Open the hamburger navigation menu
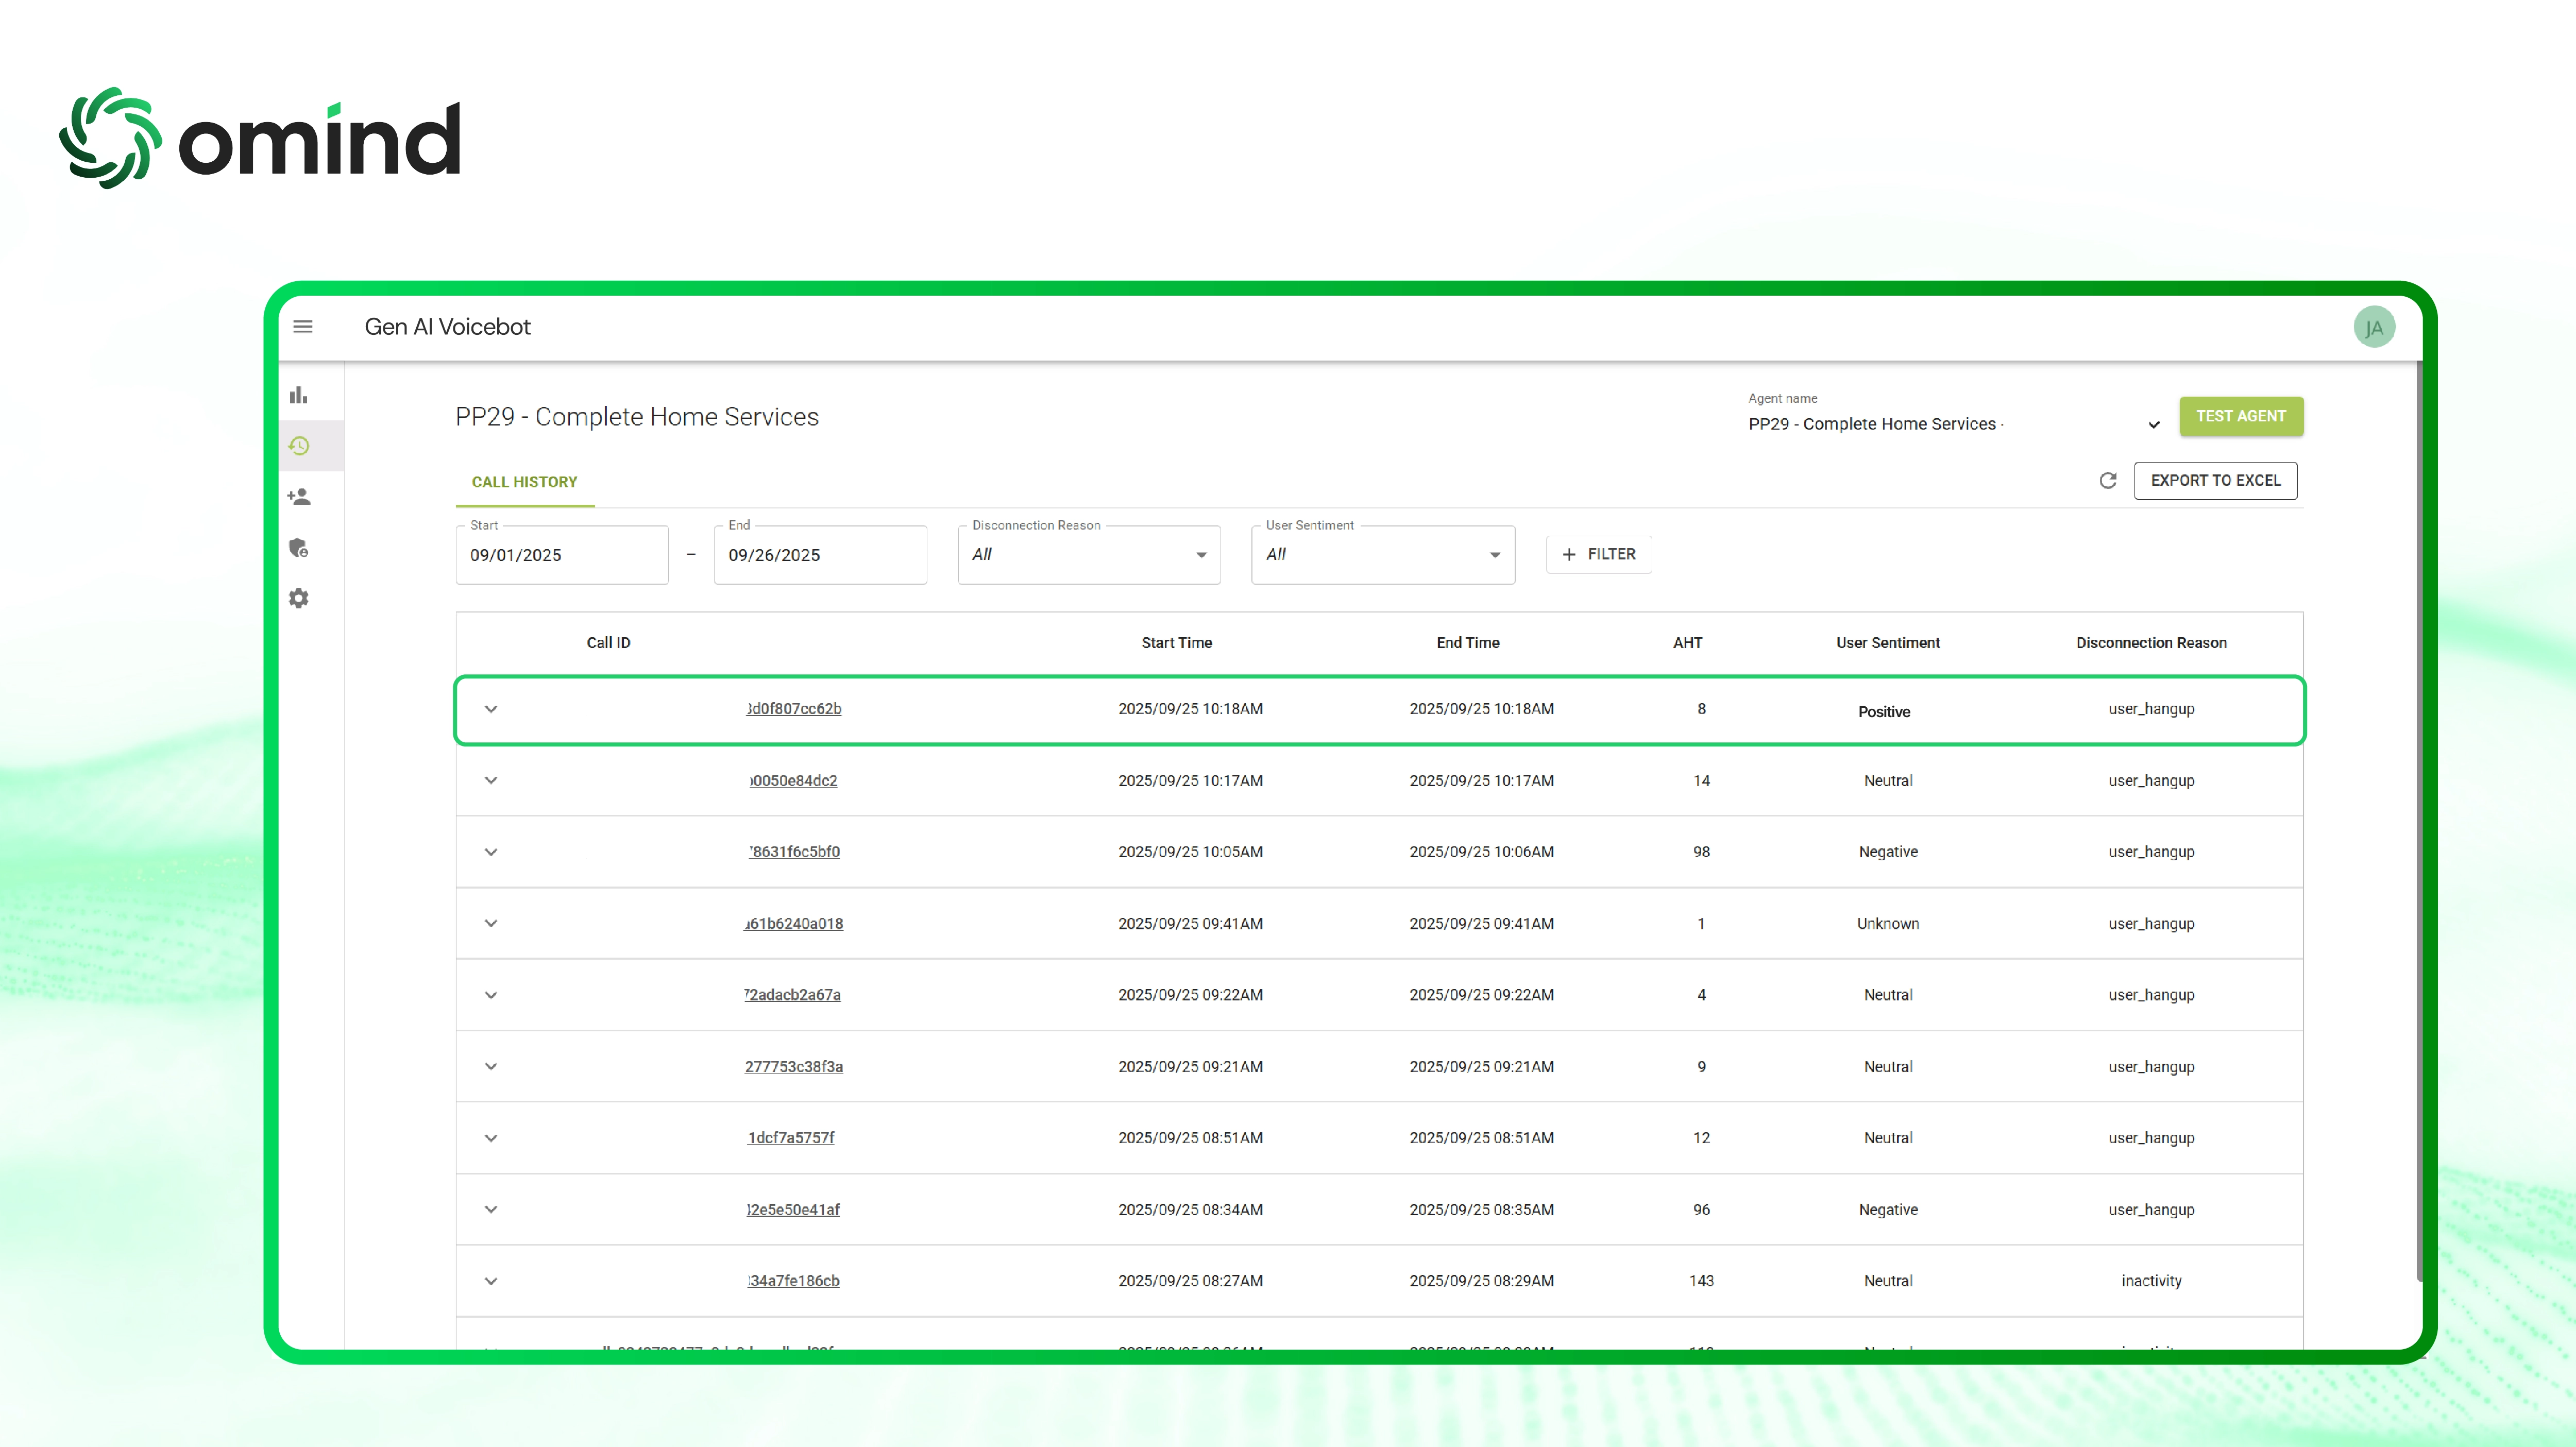This screenshot has width=2576, height=1447. (x=302, y=326)
